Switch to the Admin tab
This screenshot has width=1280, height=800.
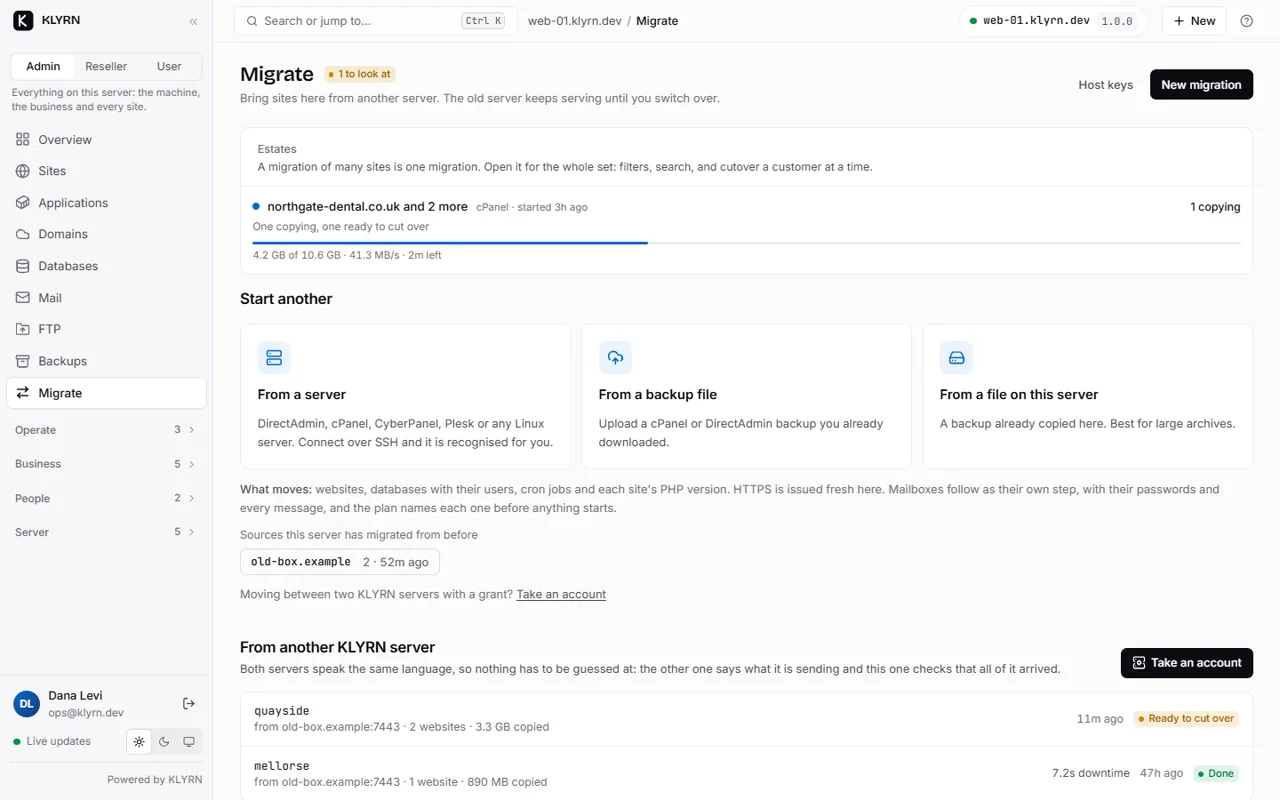pos(43,66)
